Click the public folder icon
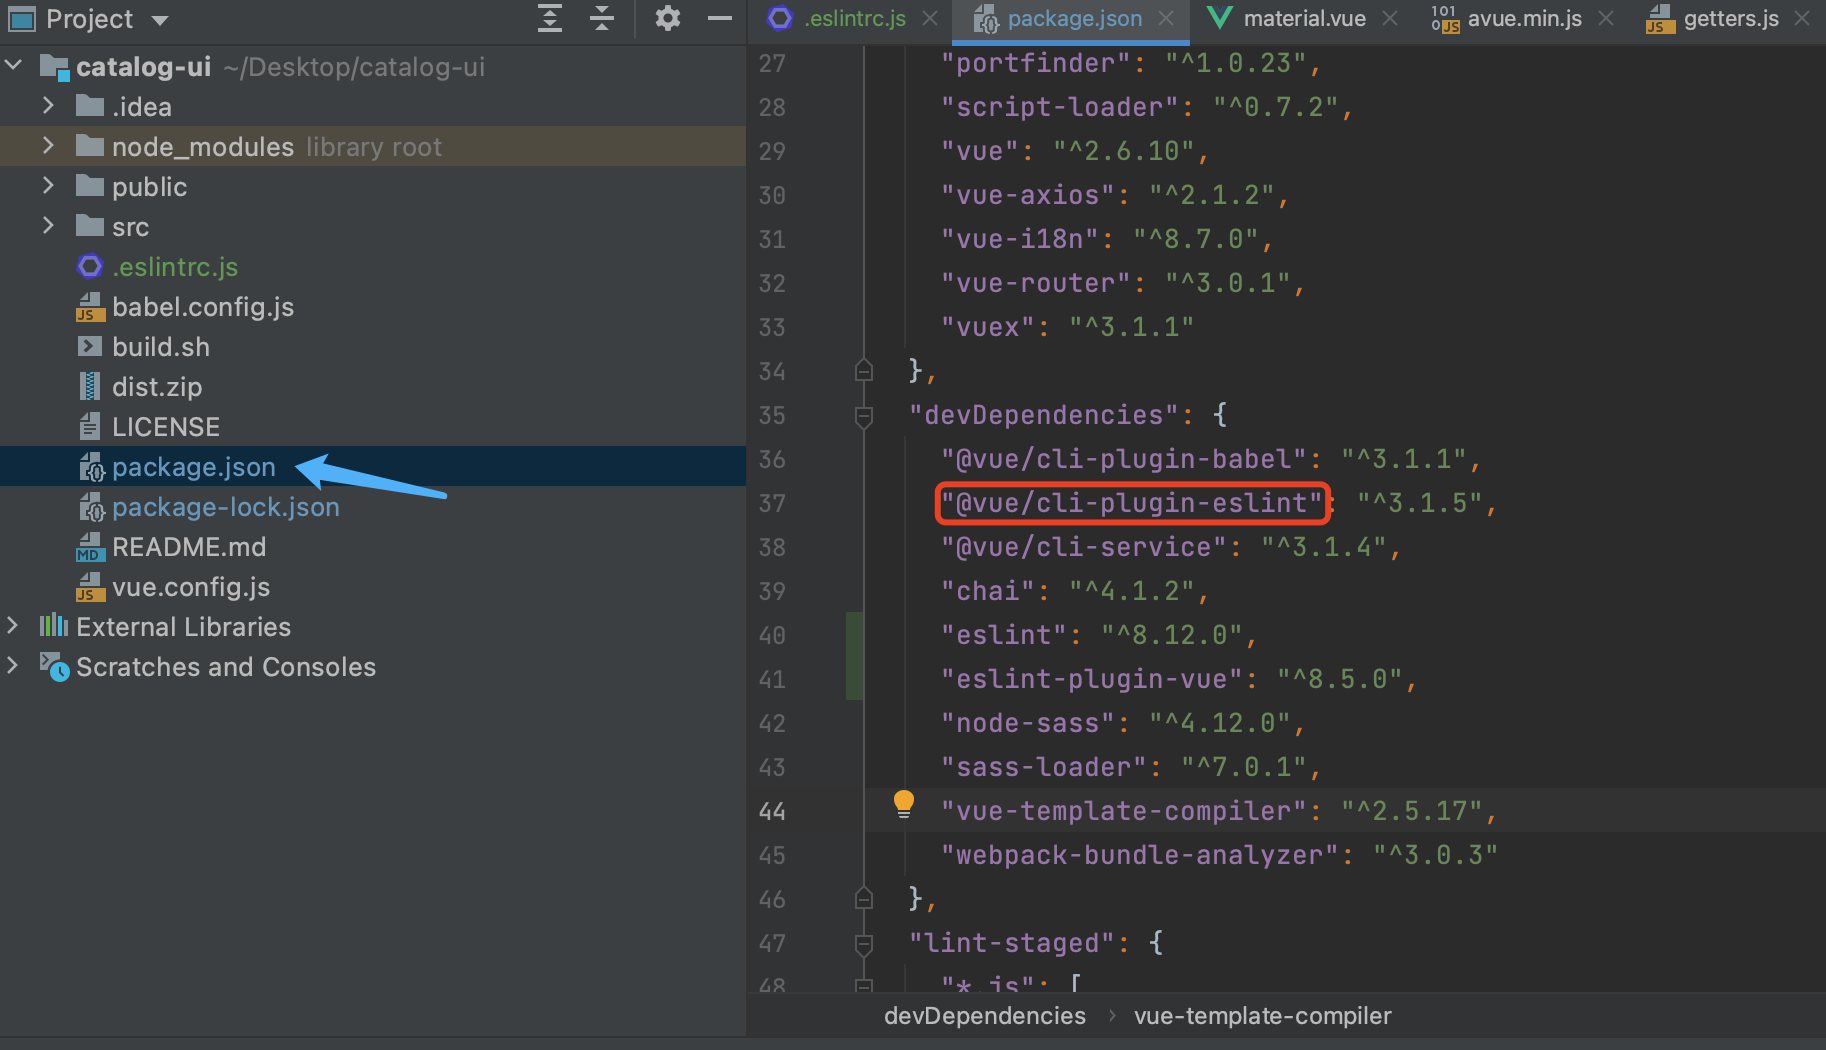This screenshot has width=1826, height=1050. (90, 186)
